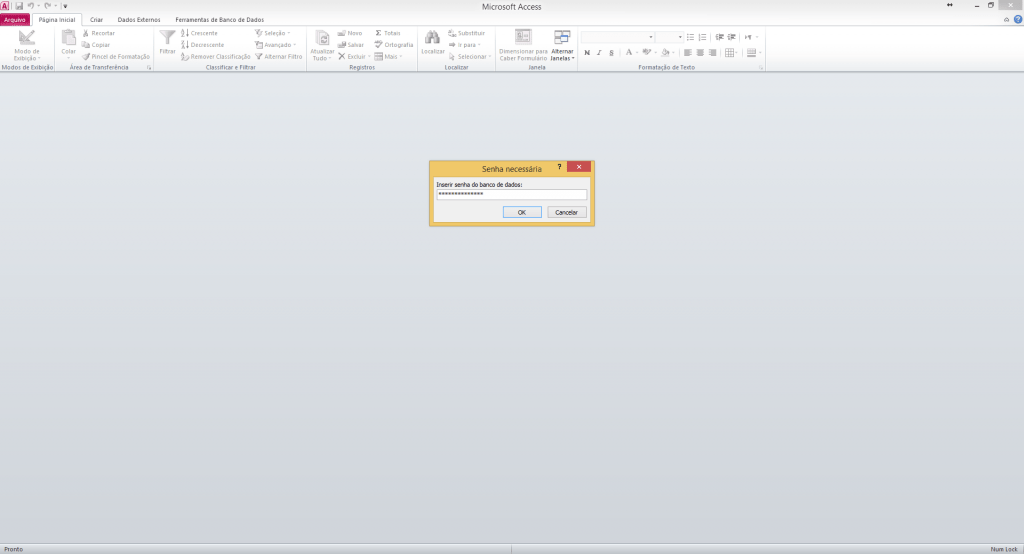Open the Seleção filter dropdown
Viewport: 1024px width, 554px height.
point(272,33)
